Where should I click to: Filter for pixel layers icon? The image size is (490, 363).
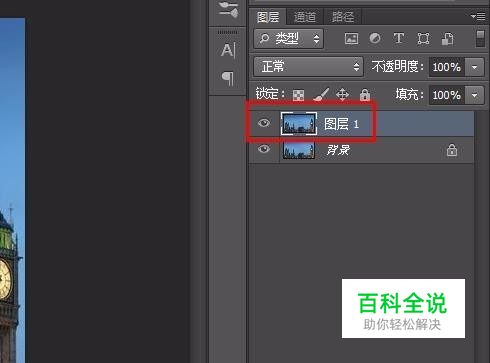click(x=351, y=39)
